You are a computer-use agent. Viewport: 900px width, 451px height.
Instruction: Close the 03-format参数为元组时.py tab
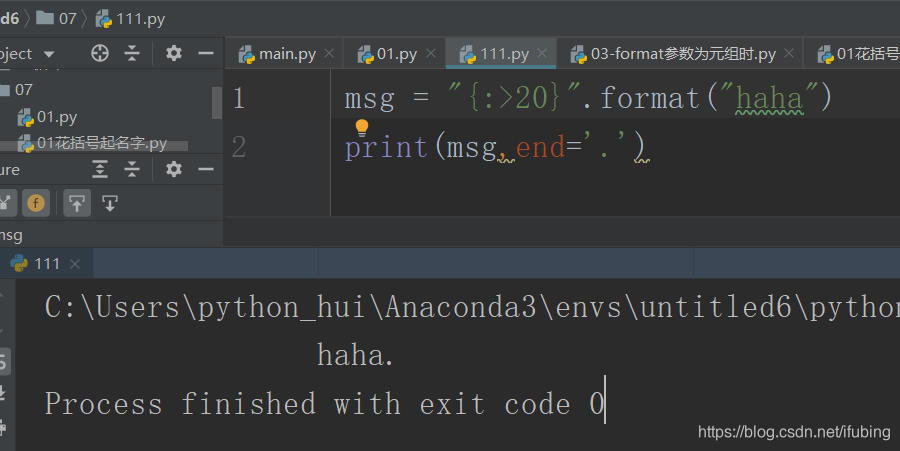click(x=789, y=53)
